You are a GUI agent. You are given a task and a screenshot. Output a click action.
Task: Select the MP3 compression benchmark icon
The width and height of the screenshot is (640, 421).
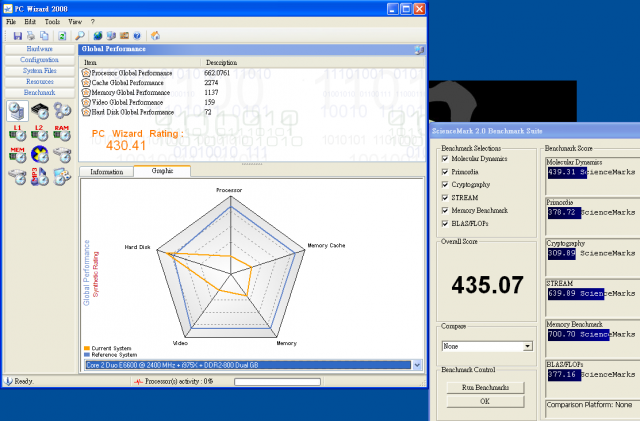pyautogui.click(x=40, y=176)
